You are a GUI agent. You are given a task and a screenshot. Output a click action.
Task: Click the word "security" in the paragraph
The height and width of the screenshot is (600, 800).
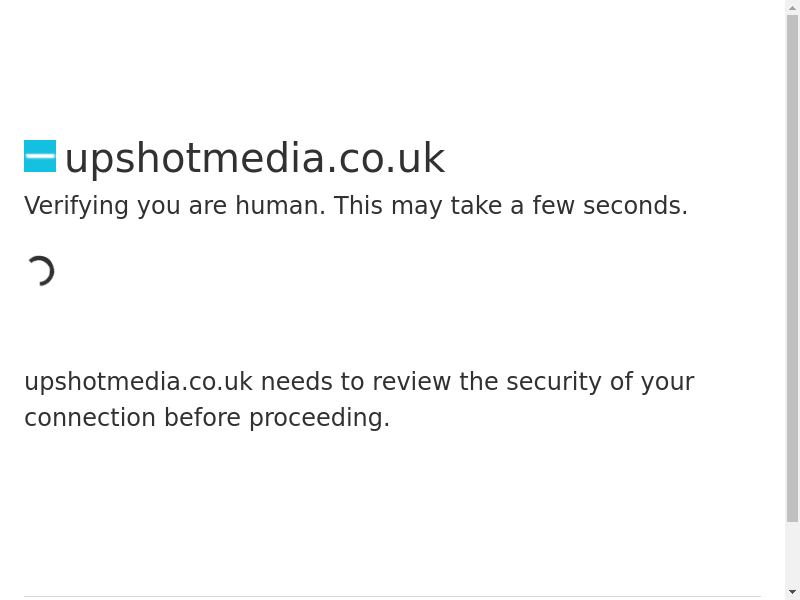pos(553,382)
